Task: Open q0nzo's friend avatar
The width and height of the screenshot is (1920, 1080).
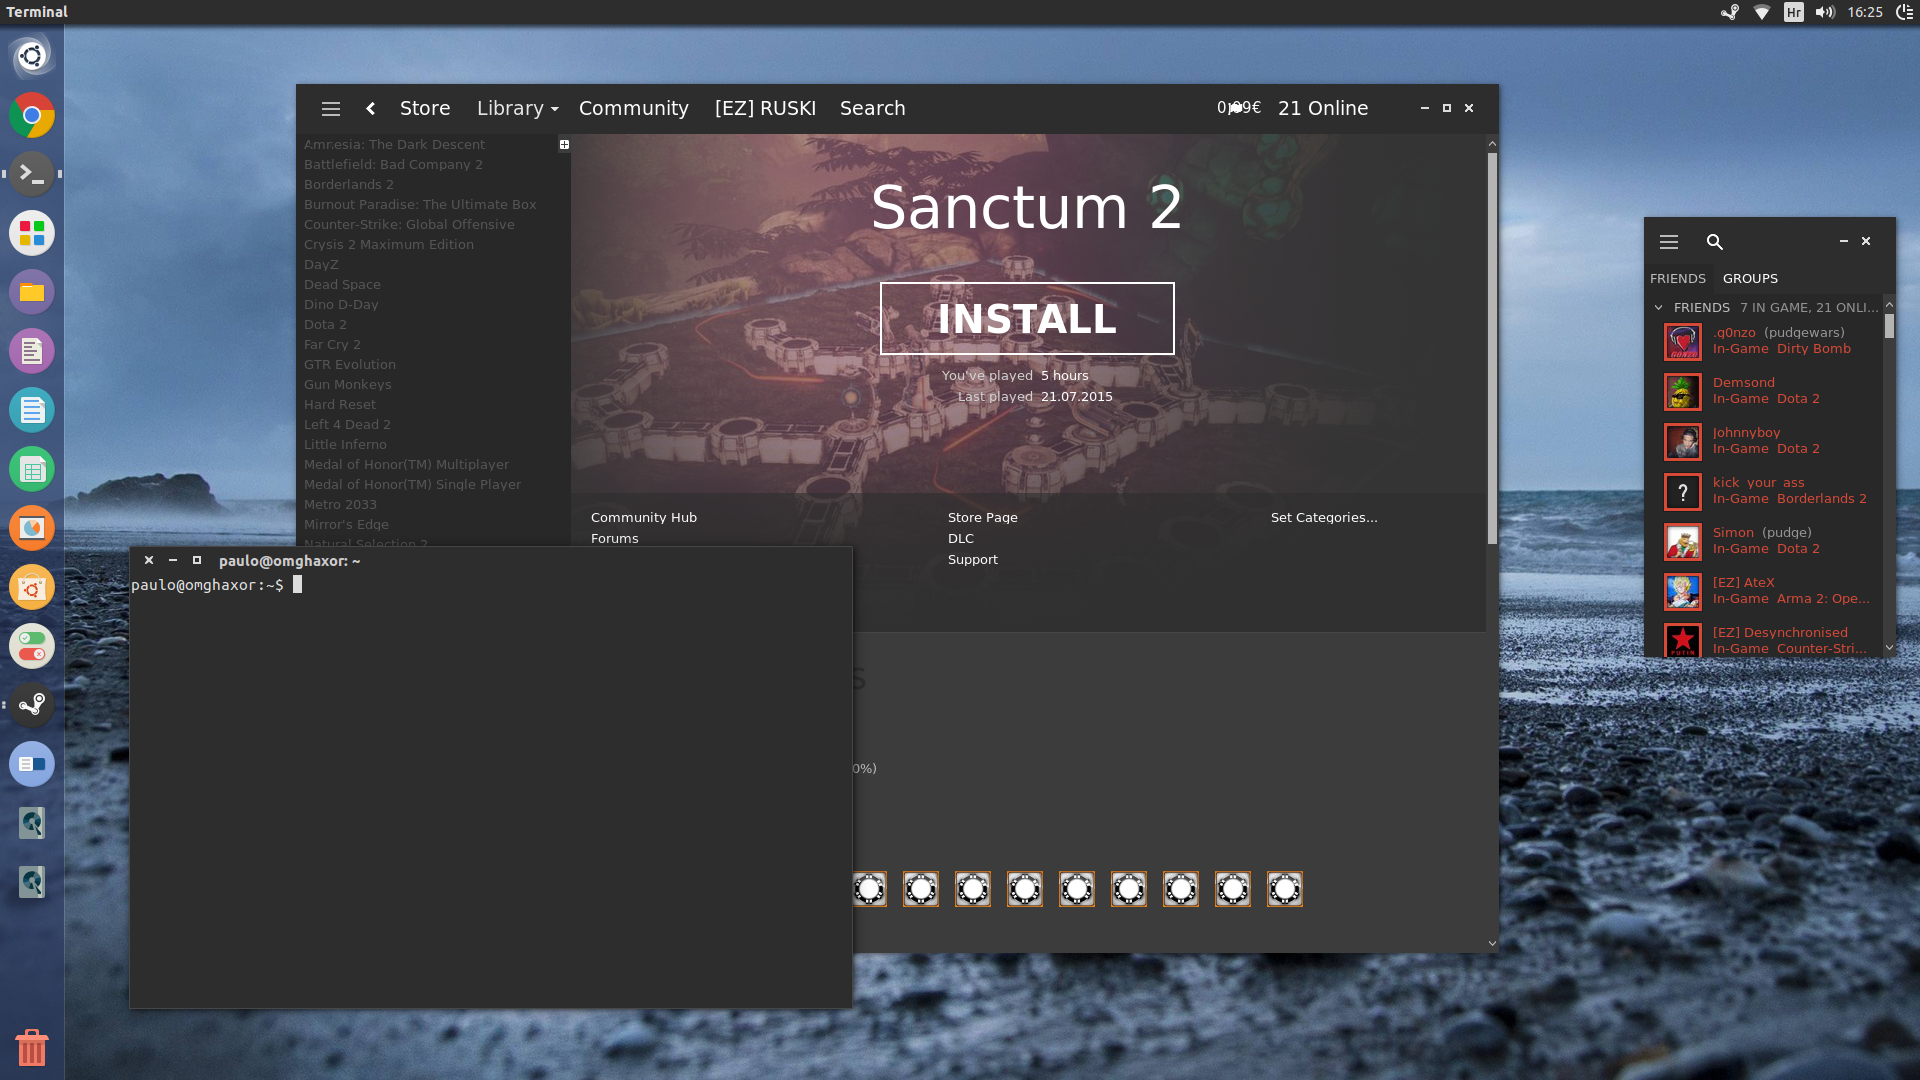Action: point(1683,342)
